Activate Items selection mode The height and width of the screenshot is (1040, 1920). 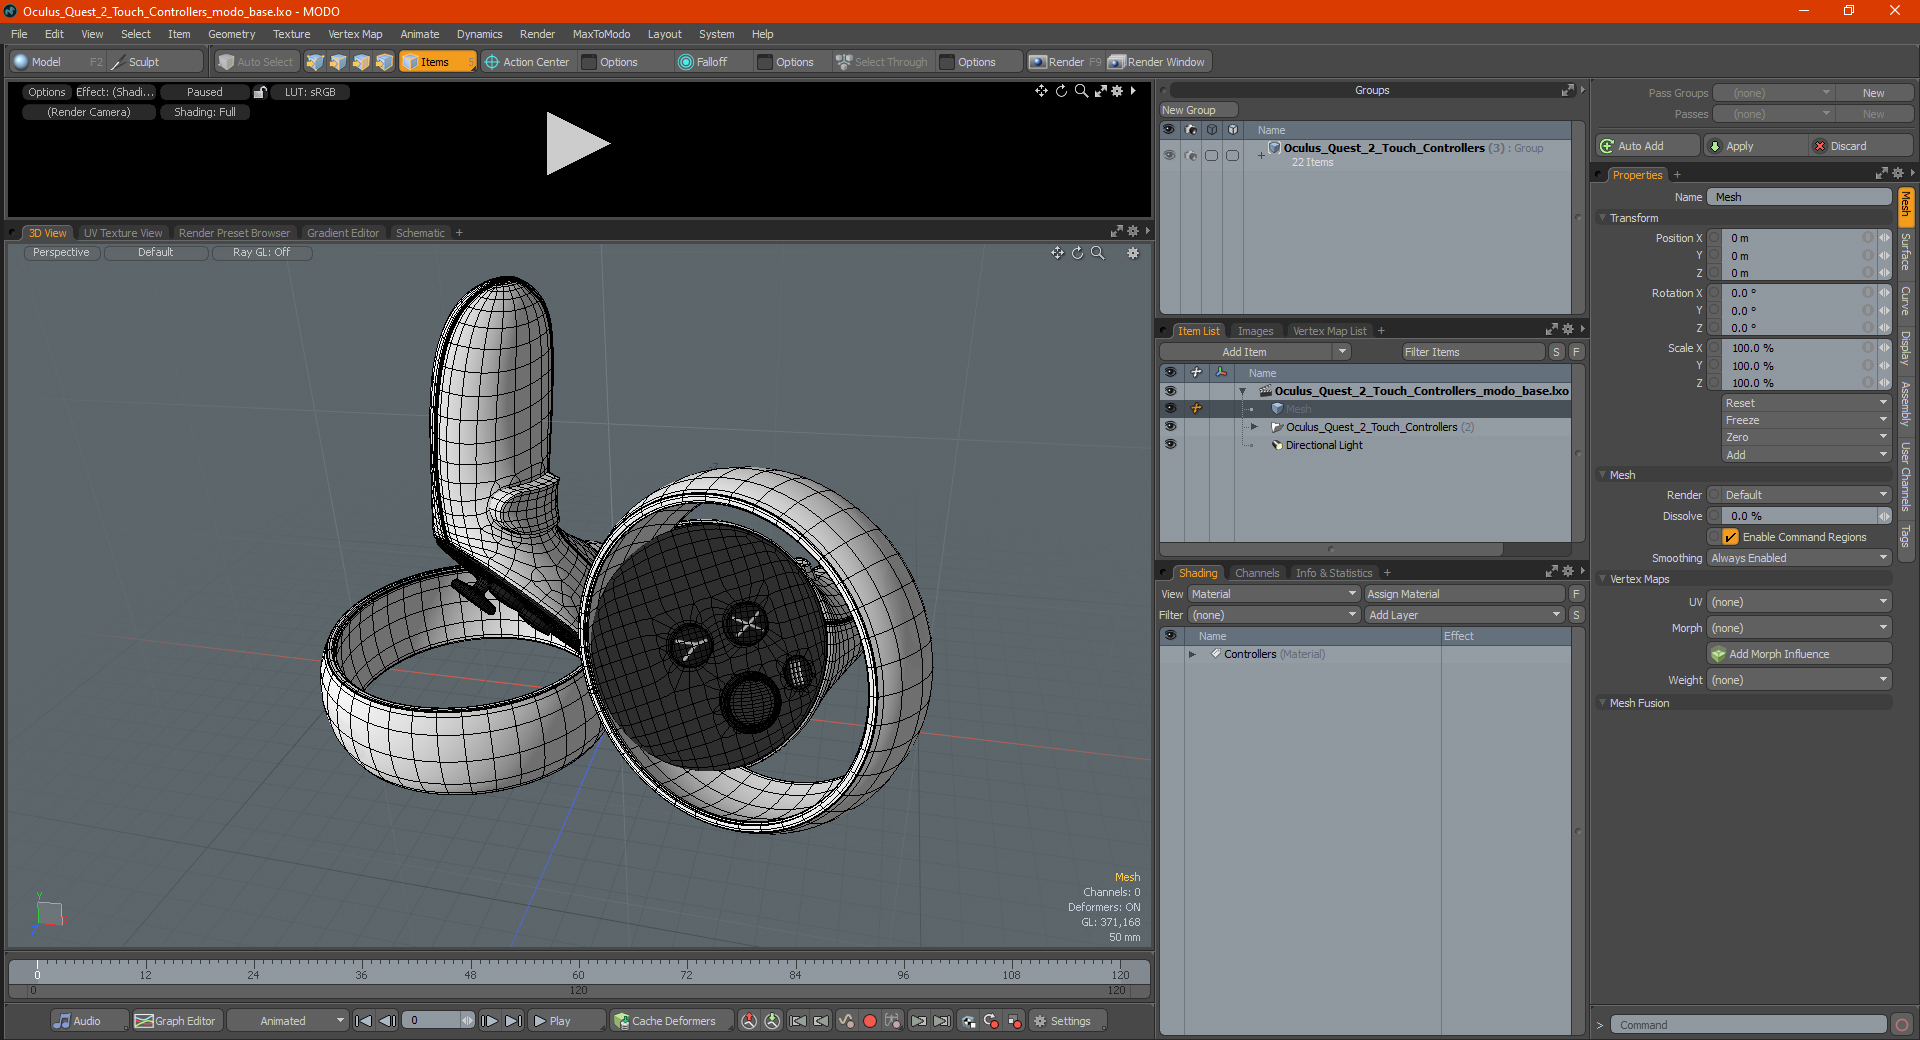tap(437, 62)
